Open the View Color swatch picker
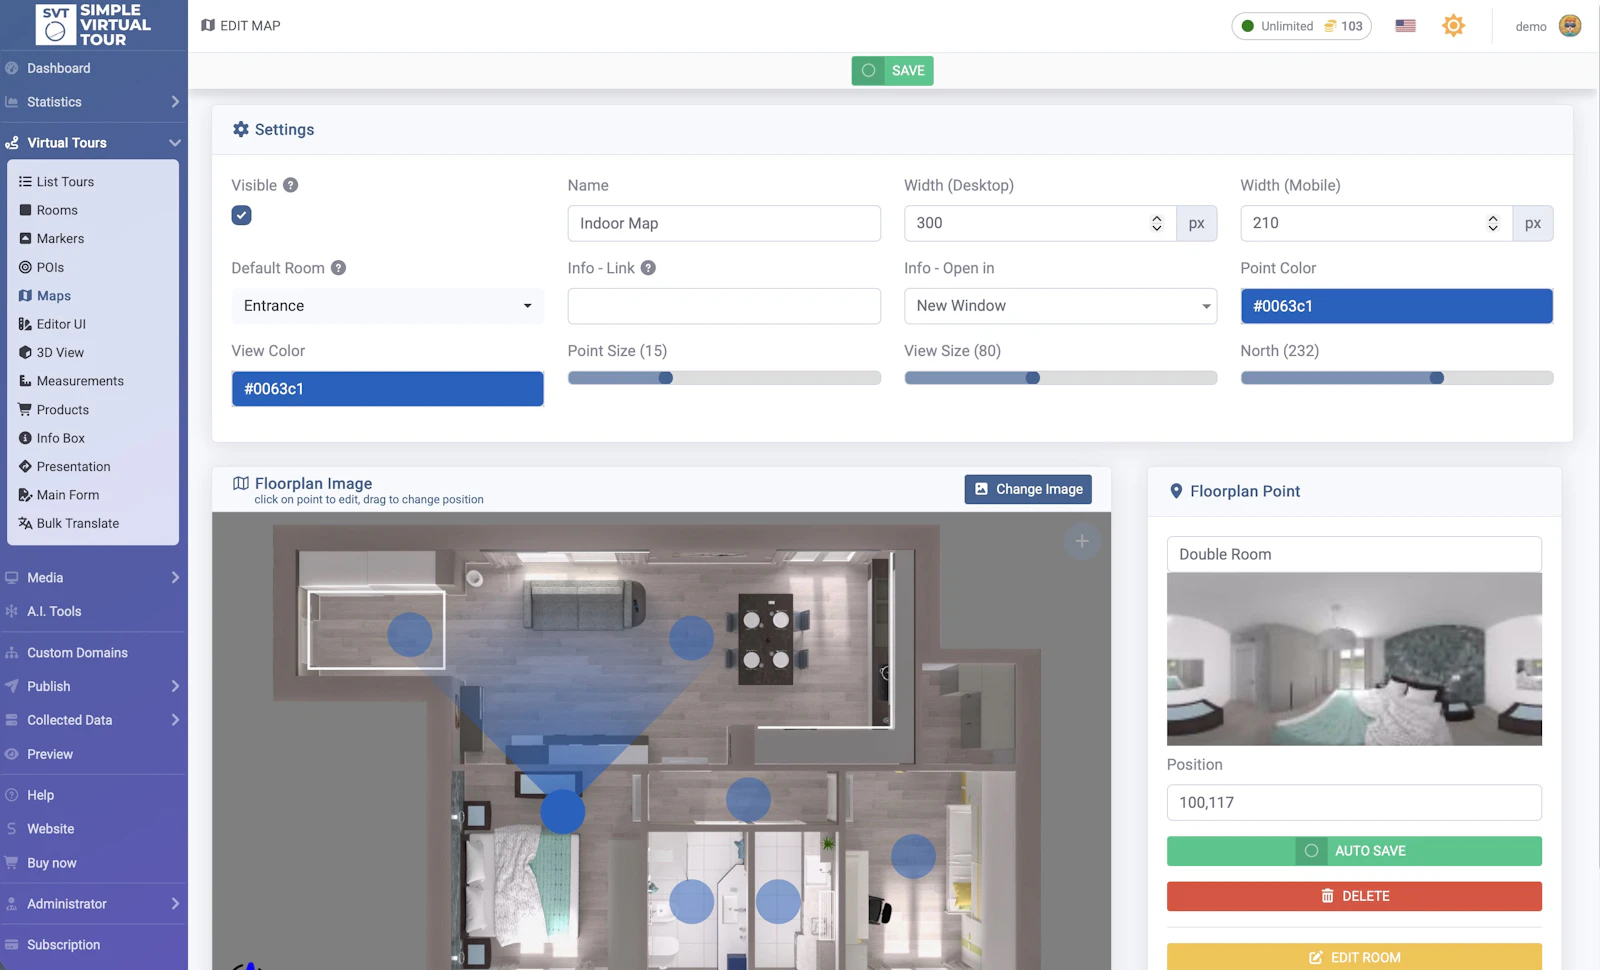Screen dimensions: 1600x970 pos(388,389)
